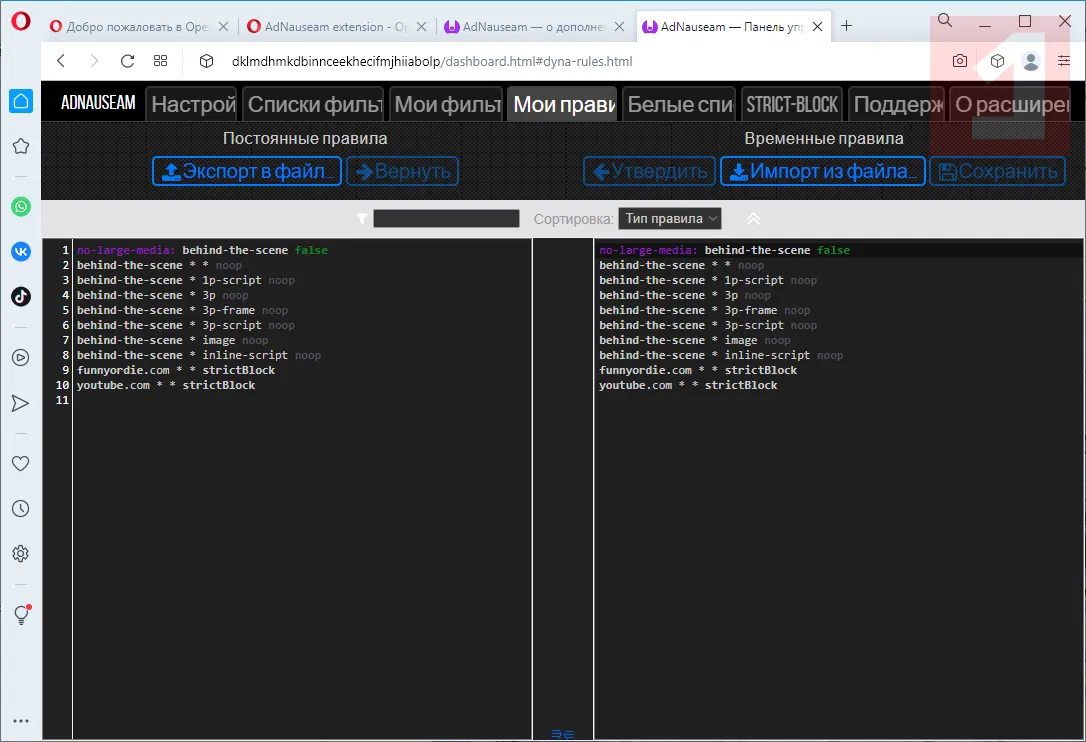Open browsing history clock icon

(21, 509)
